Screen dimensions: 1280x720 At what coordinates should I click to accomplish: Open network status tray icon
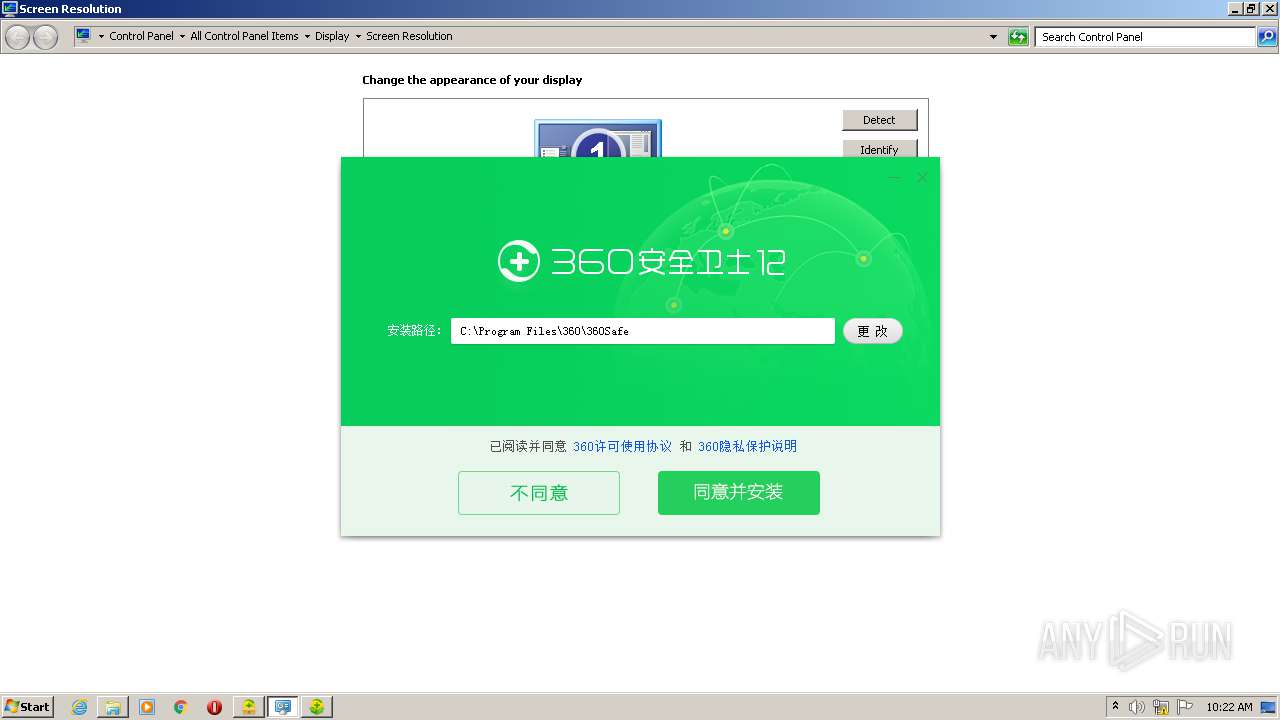[1161, 707]
